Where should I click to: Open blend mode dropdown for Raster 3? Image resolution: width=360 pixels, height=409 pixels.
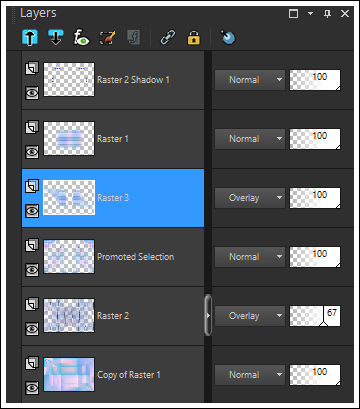tap(250, 198)
